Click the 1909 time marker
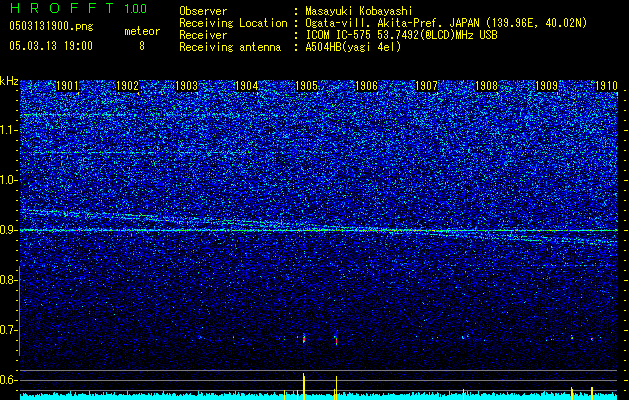Image resolution: width=629 pixels, height=400 pixels. point(546,86)
